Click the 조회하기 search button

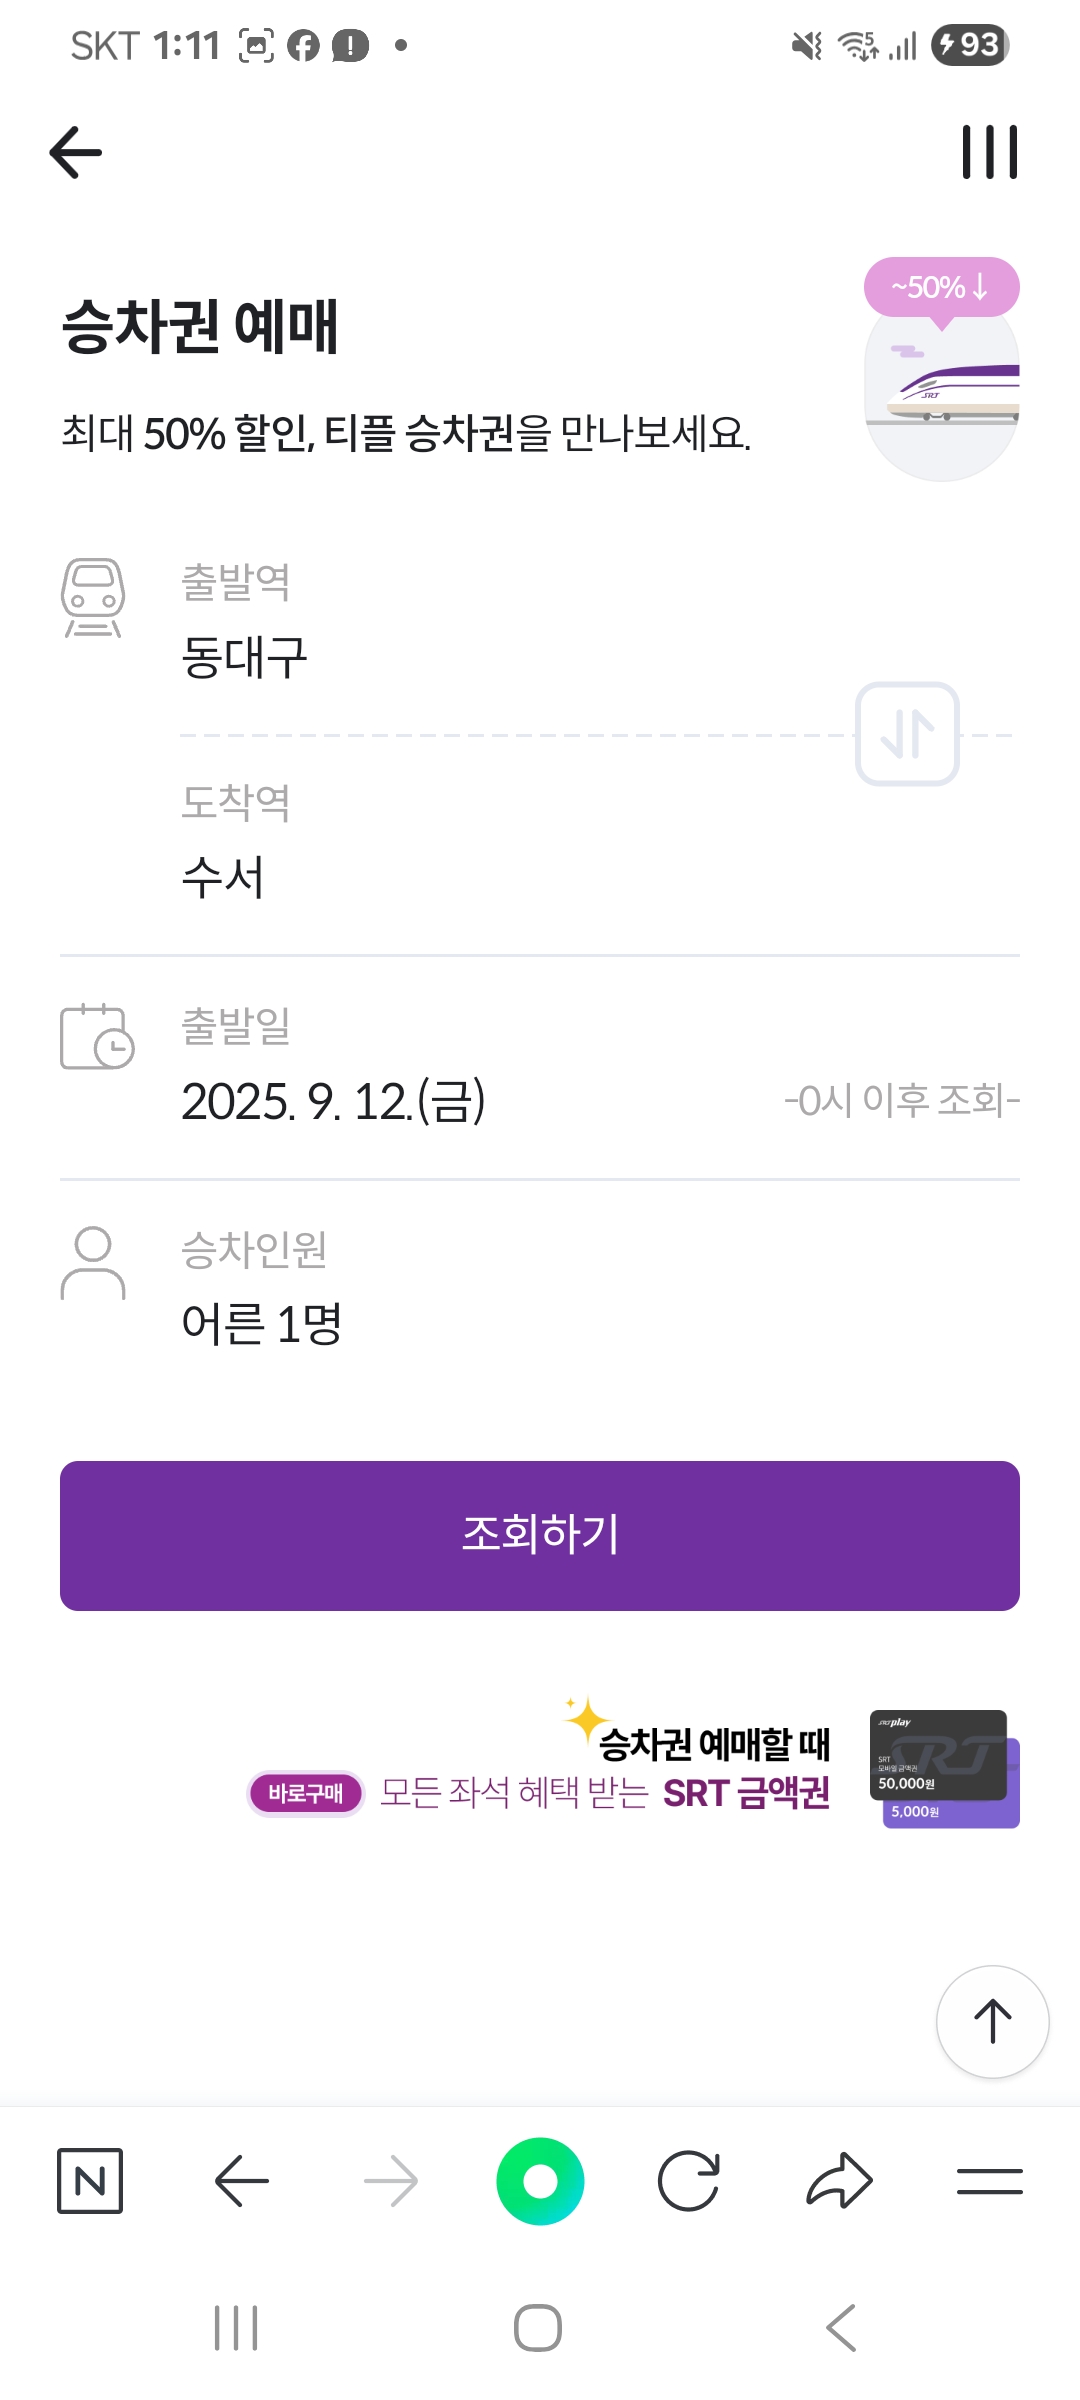point(540,1535)
